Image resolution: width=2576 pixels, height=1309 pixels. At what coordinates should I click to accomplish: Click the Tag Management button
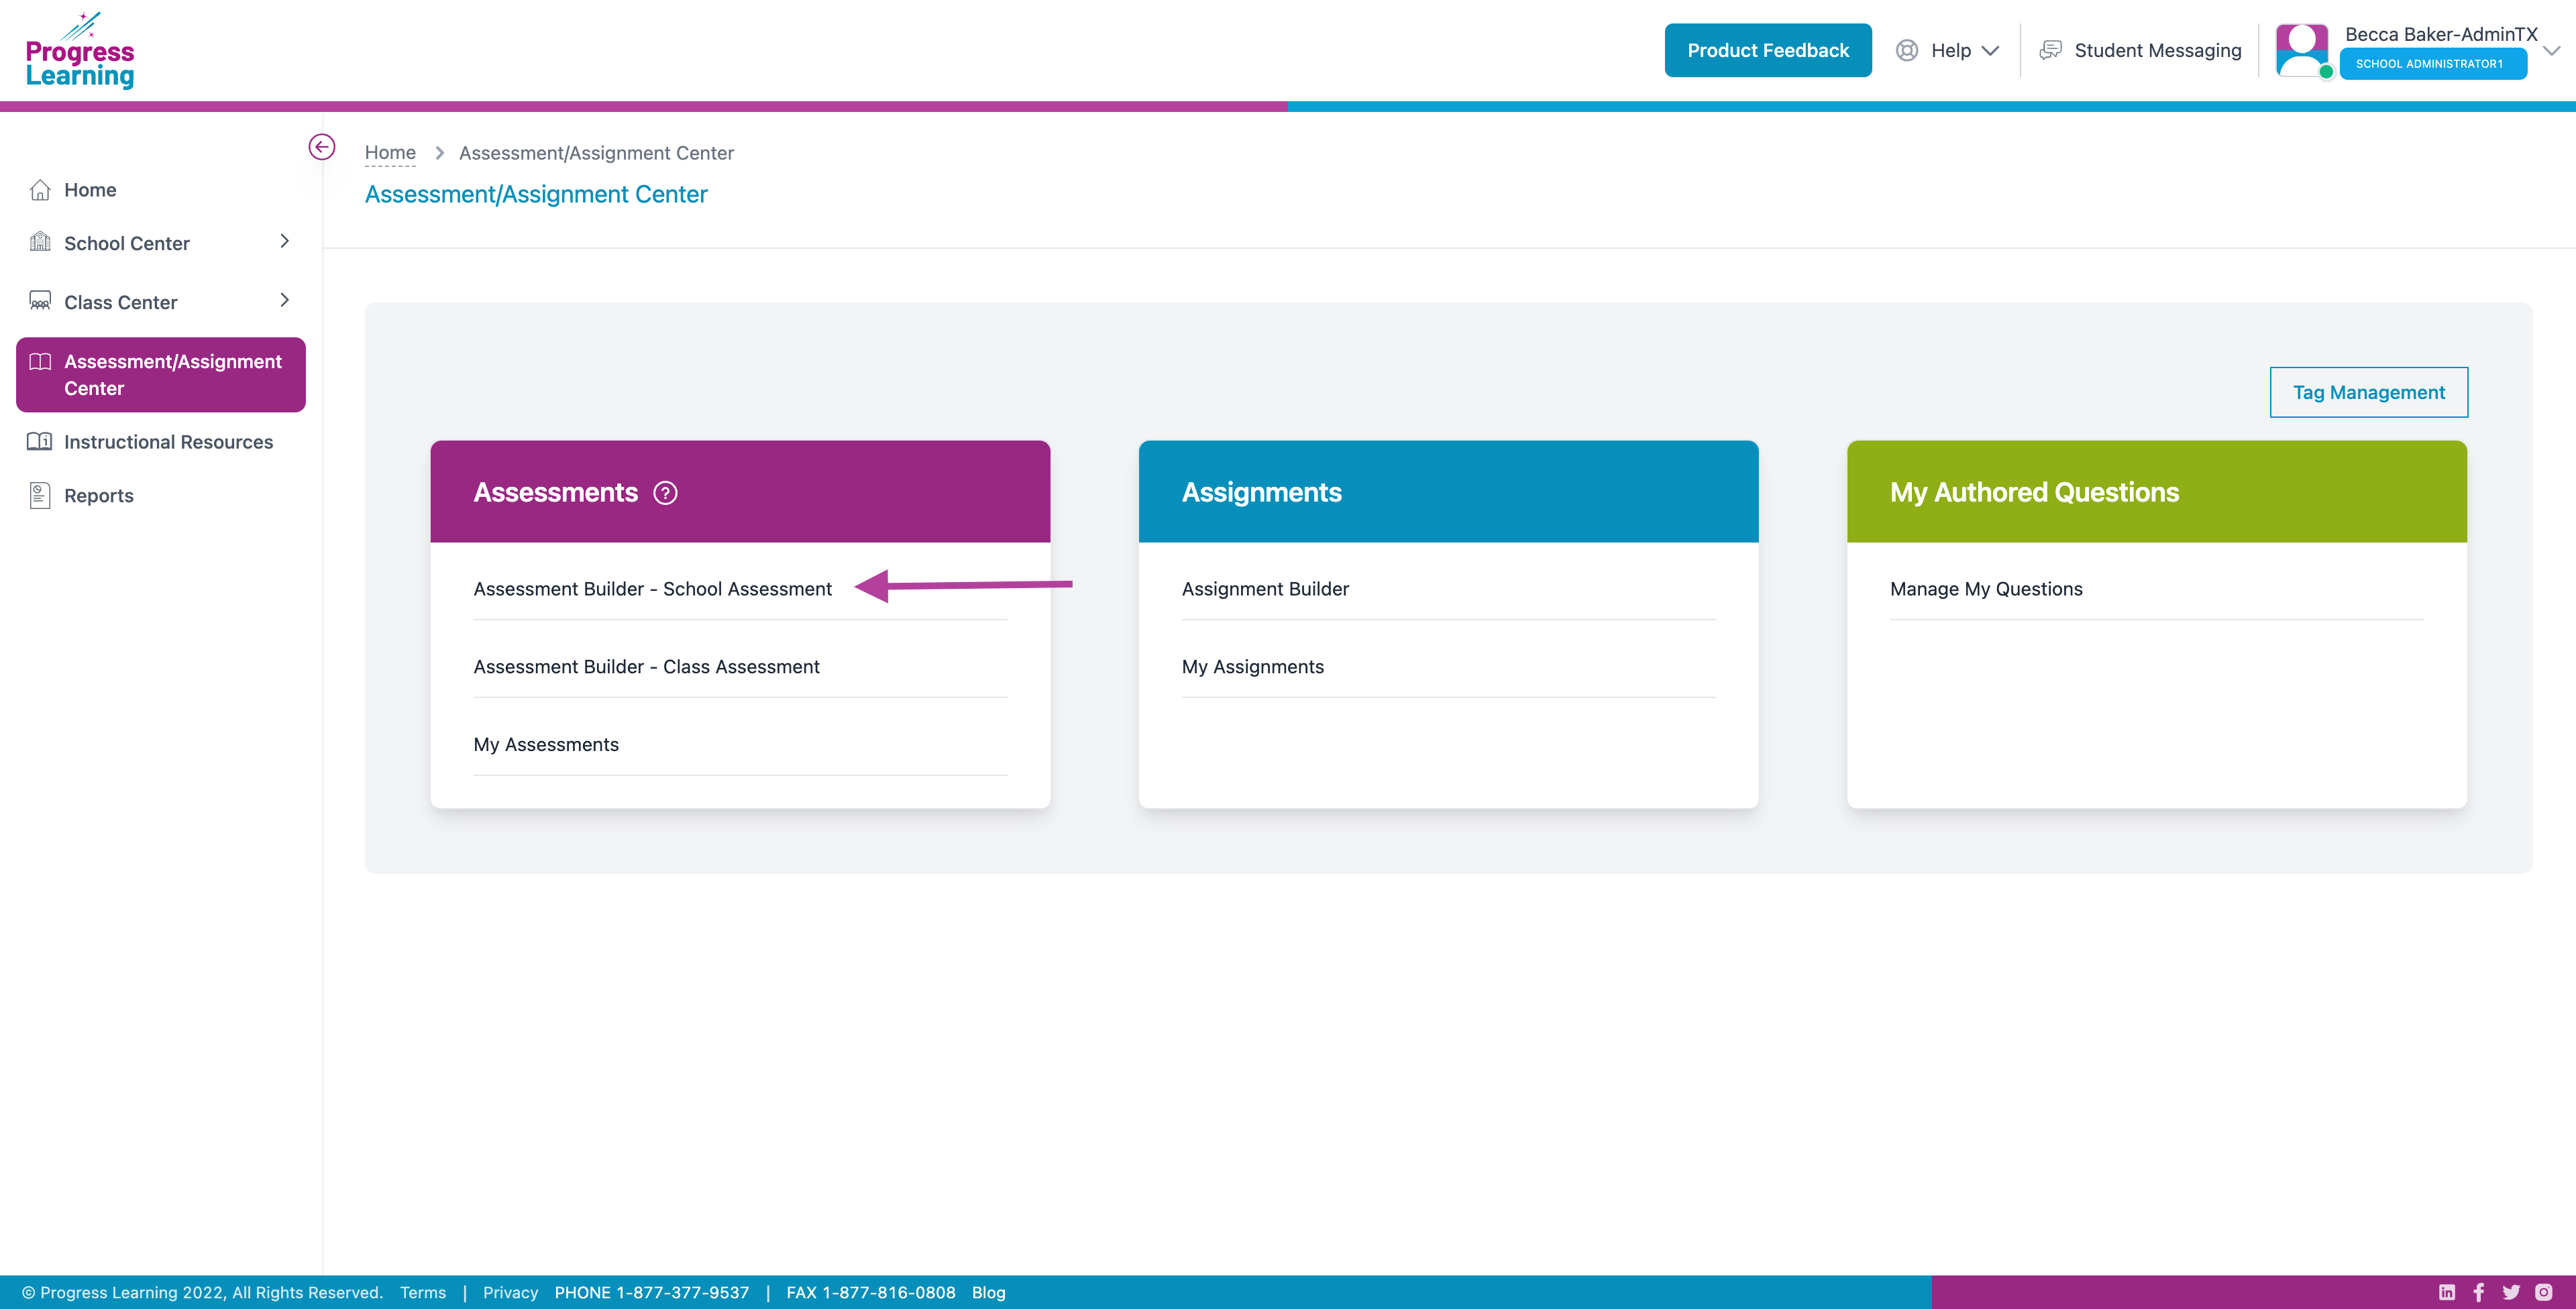coord(2368,392)
